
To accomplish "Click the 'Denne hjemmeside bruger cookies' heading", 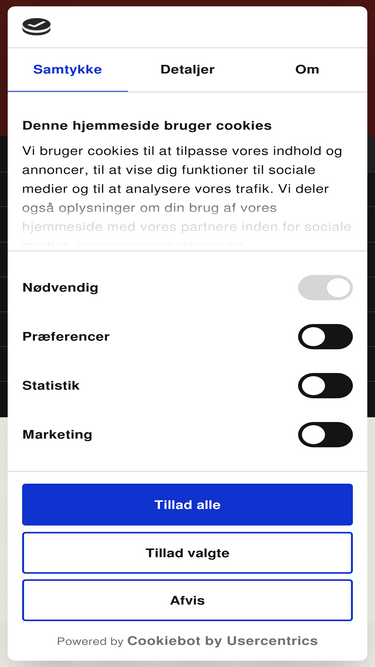I will pyautogui.click(x=147, y=126).
